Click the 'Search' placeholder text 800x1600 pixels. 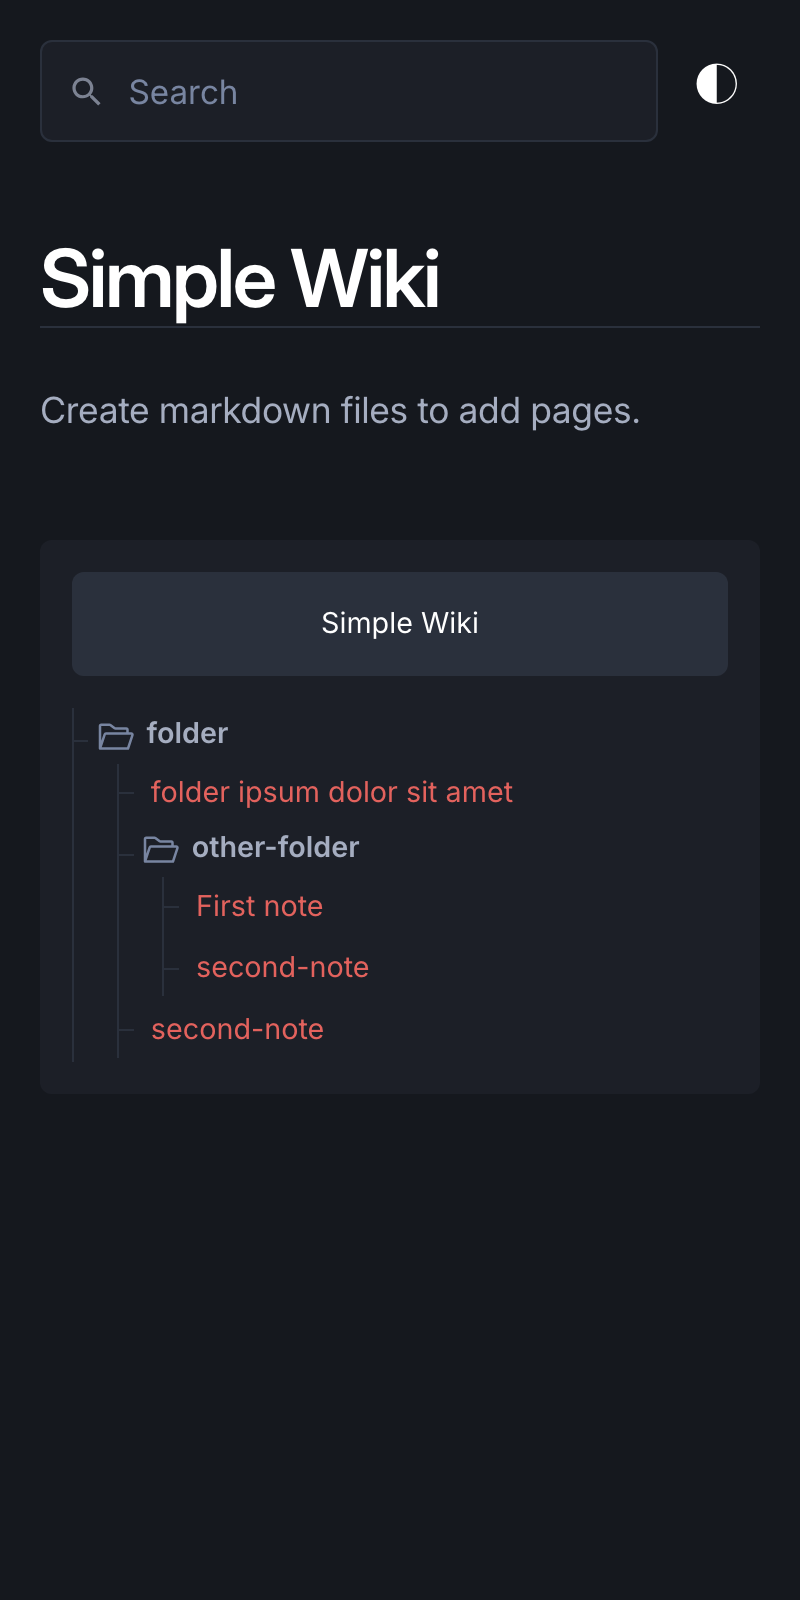click(183, 92)
